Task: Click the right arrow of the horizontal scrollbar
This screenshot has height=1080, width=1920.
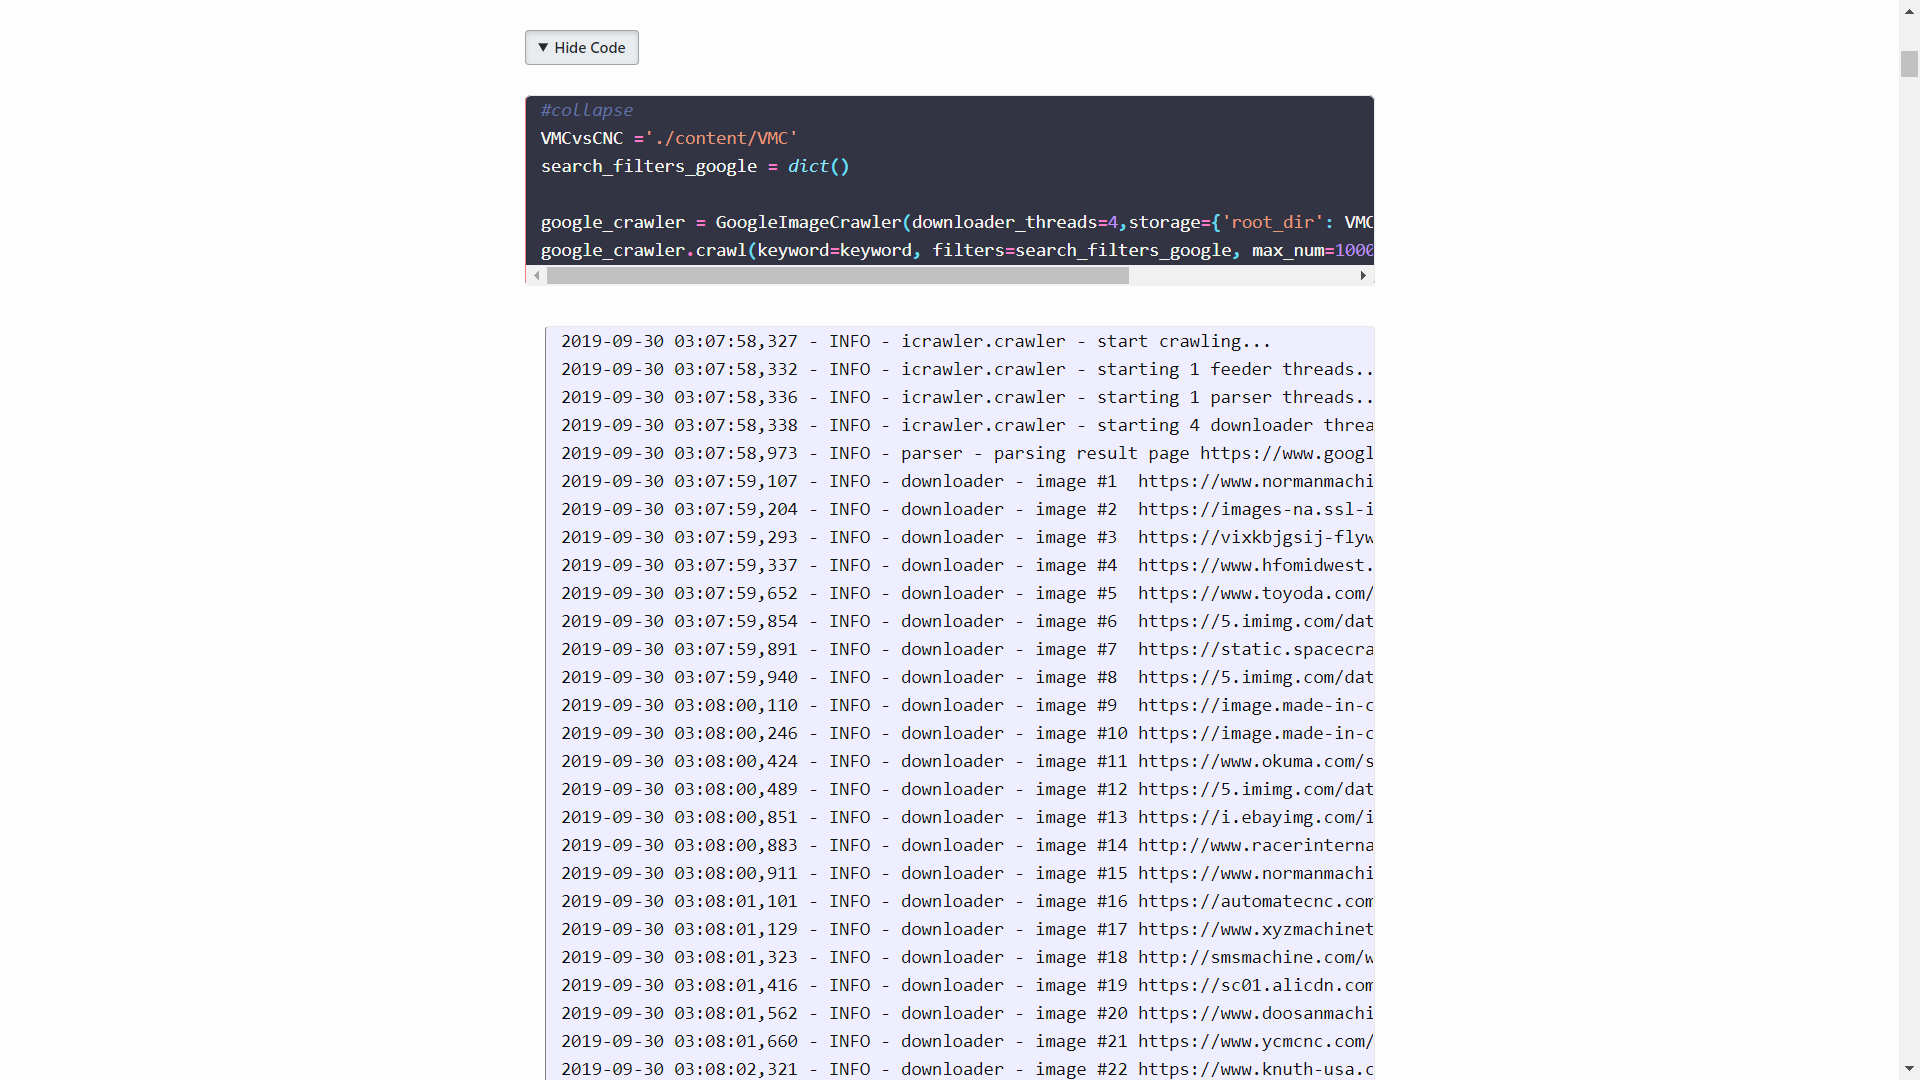Action: [1364, 275]
